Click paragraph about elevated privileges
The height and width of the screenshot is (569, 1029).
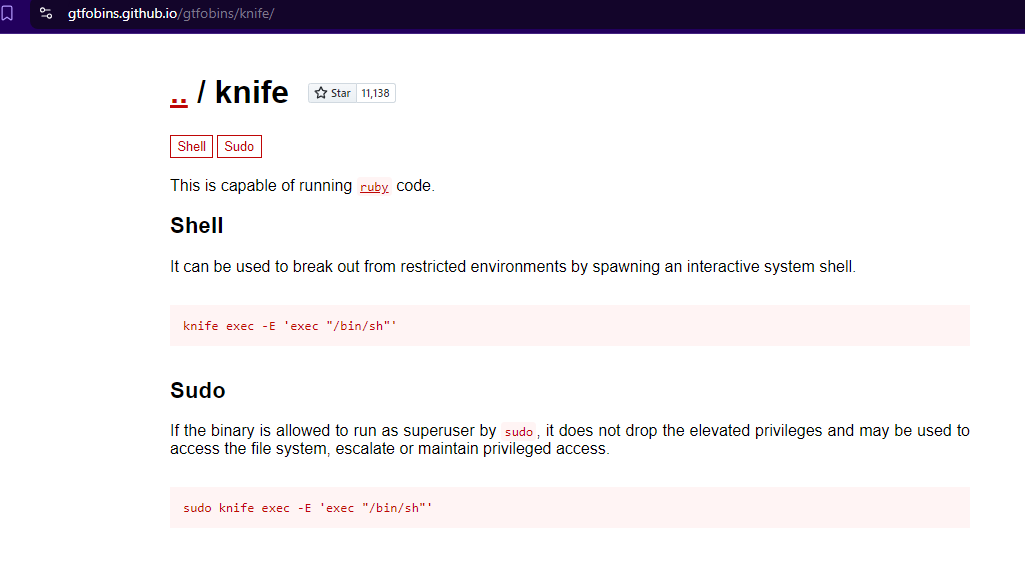point(569,440)
